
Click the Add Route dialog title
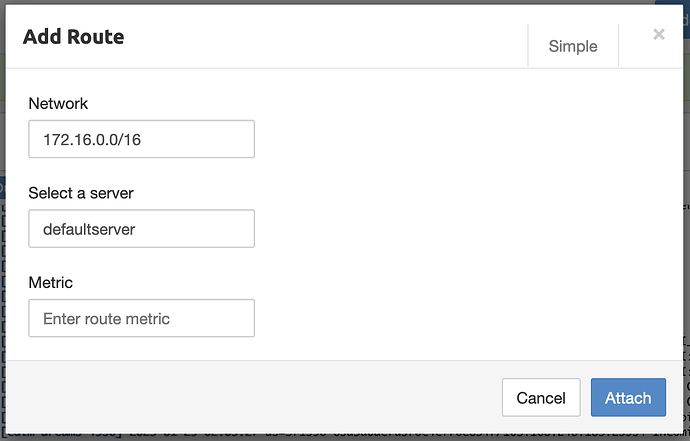point(74,38)
